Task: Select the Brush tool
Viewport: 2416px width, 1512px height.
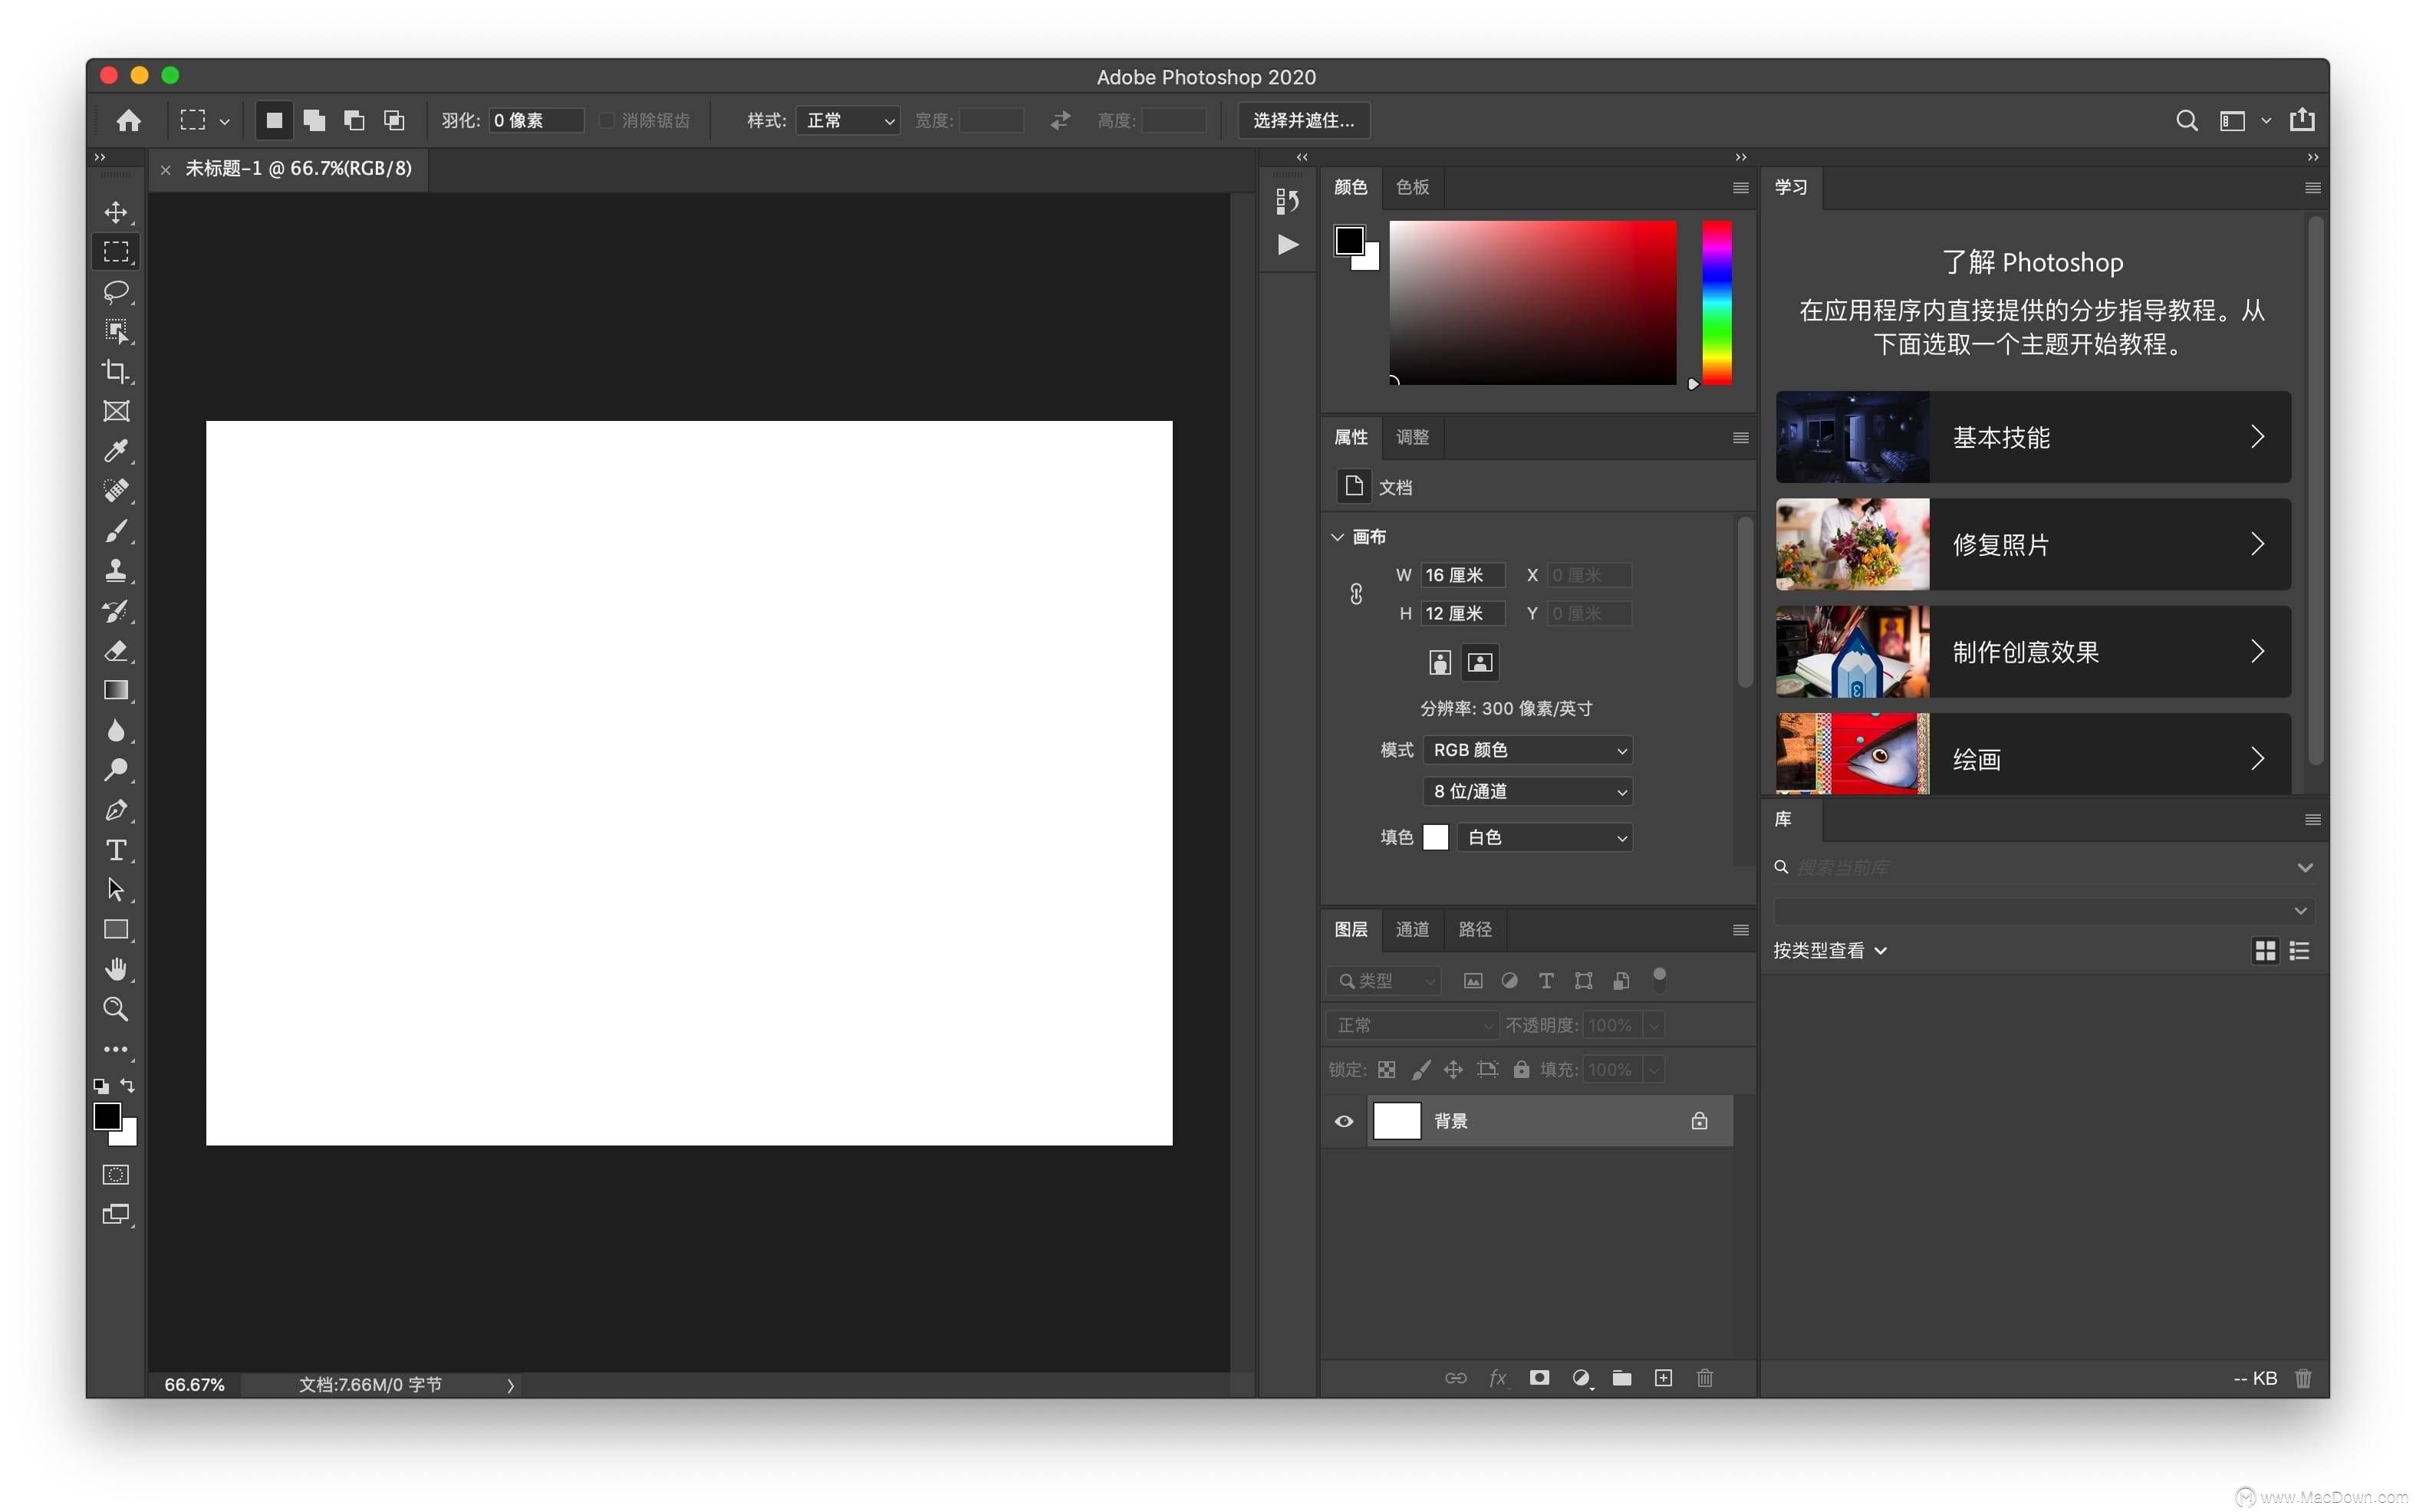Action: 117,530
